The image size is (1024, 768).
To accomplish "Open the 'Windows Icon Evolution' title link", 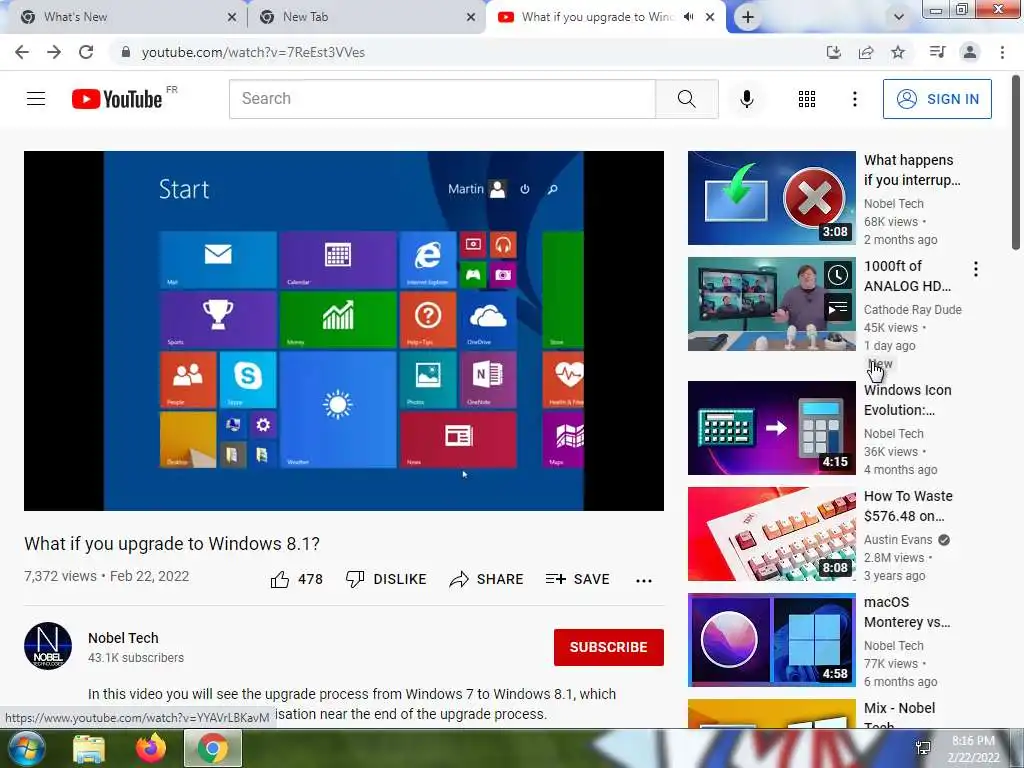I will pos(908,400).
